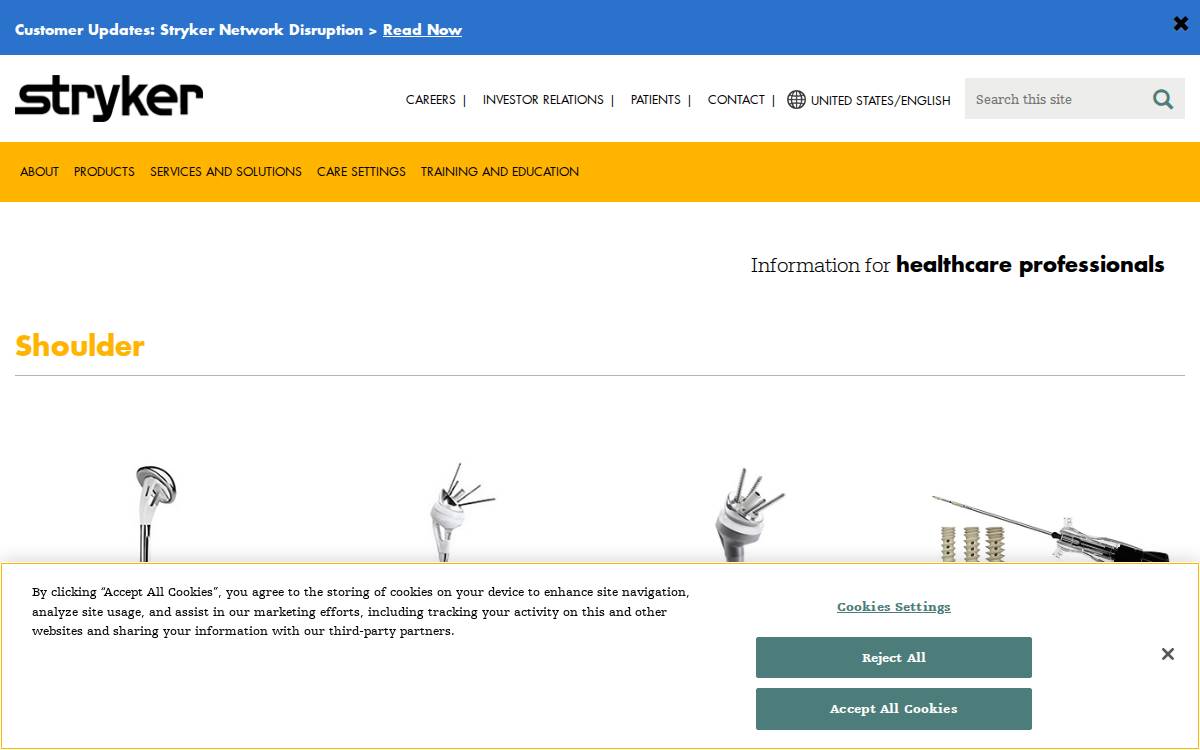Open the Products menu

[104, 172]
